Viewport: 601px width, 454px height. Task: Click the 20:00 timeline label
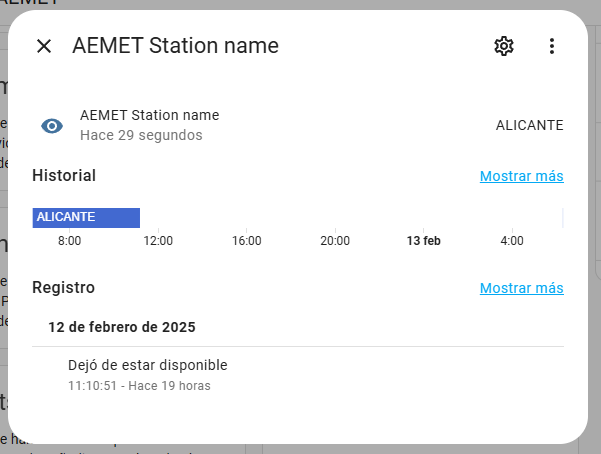[x=335, y=241]
